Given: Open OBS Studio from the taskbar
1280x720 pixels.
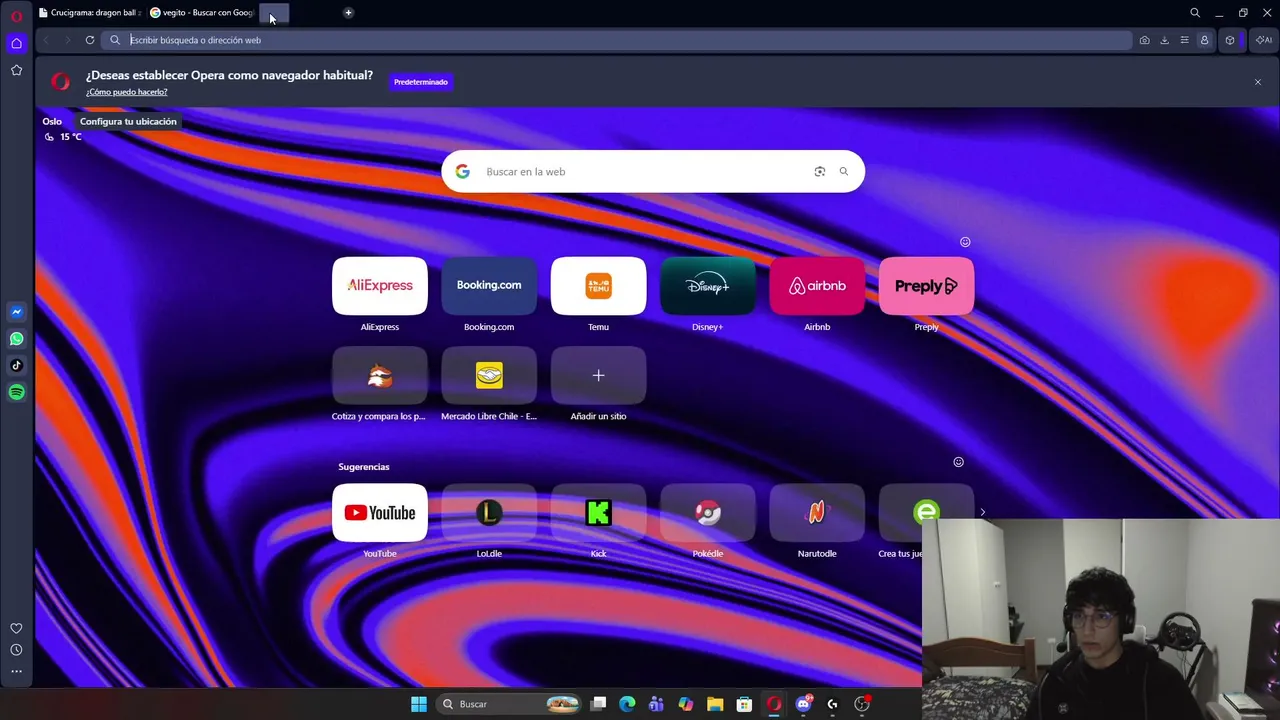Looking at the screenshot, I should [x=862, y=704].
